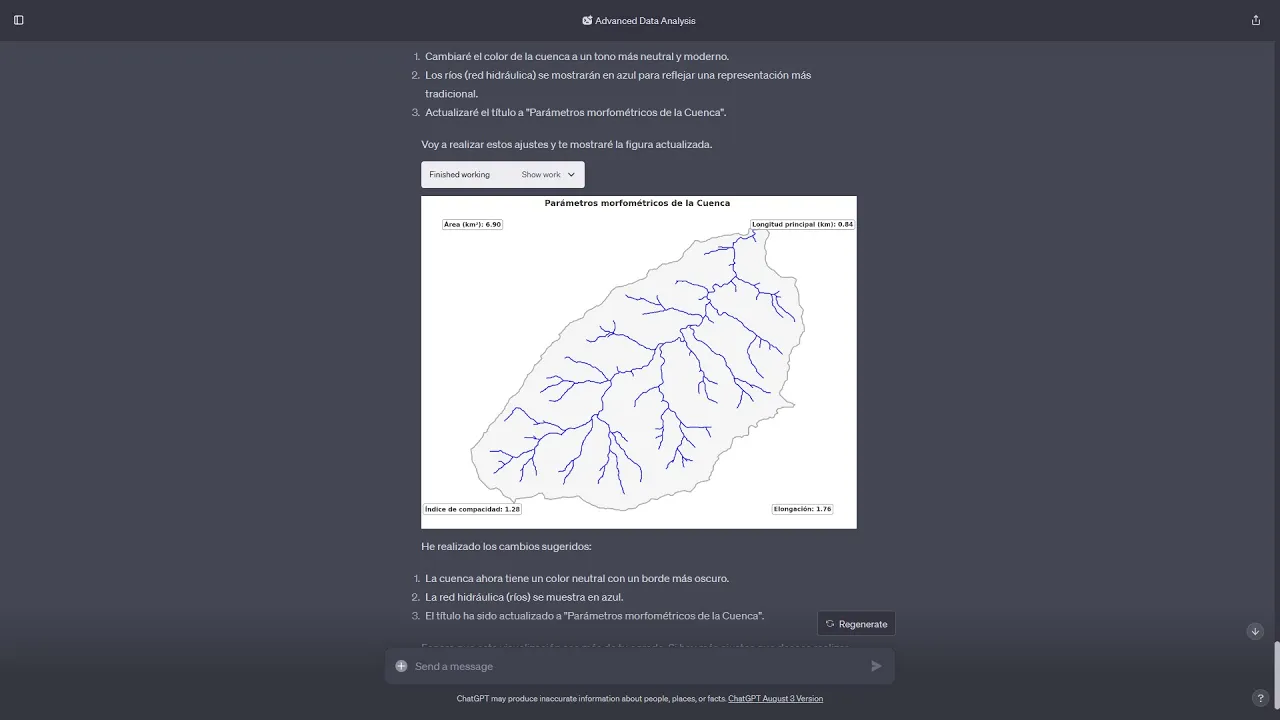The image size is (1280, 720).
Task: Click the line 'El título ha sido actualizado'
Action: click(x=594, y=616)
